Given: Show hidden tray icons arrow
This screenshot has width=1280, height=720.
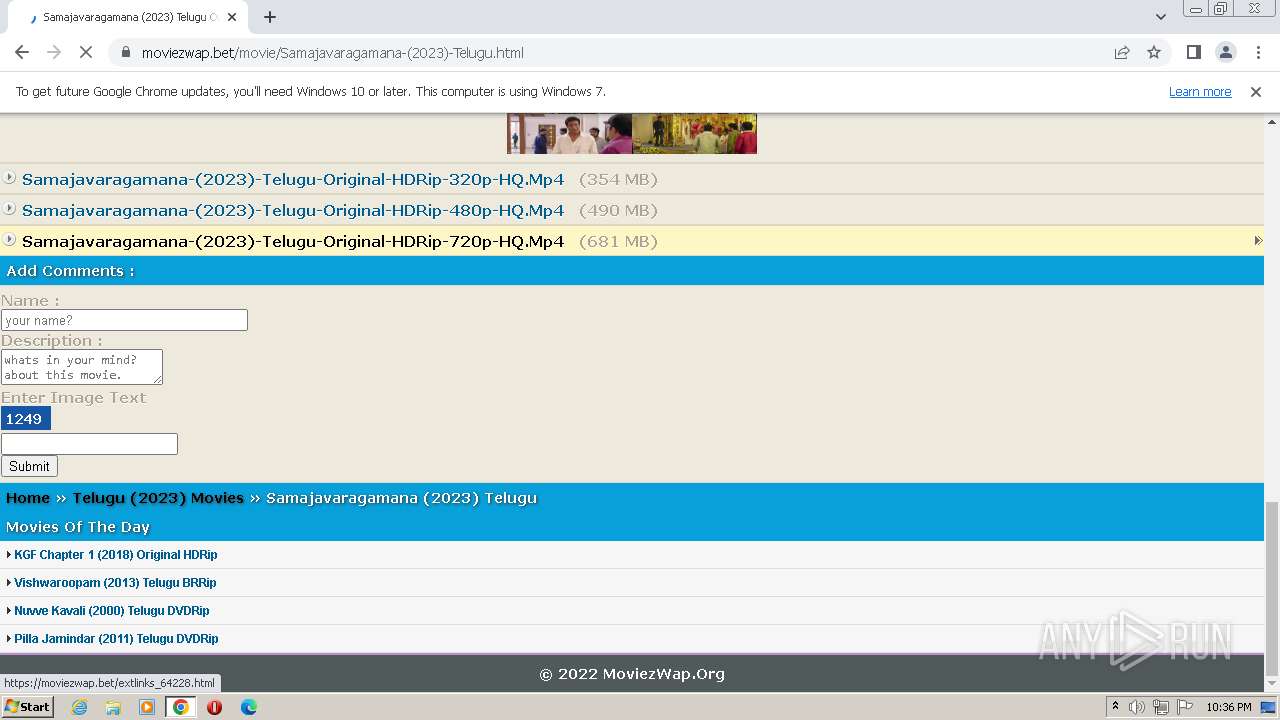Looking at the screenshot, I should click(1115, 707).
